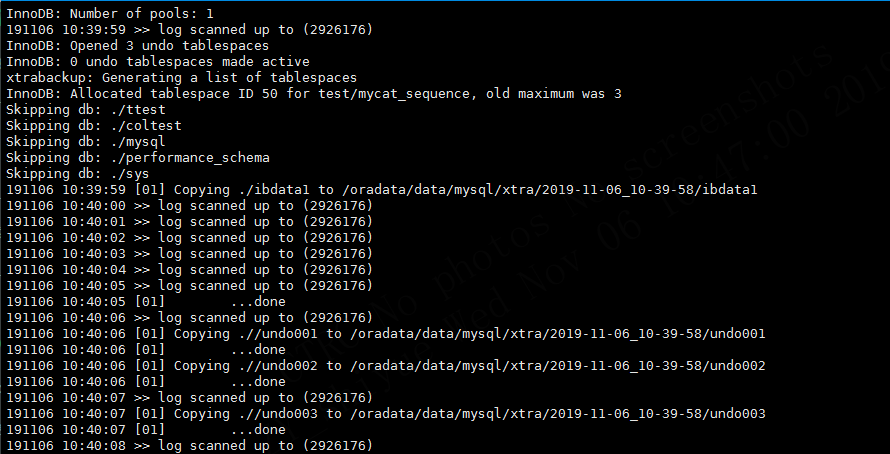Click the '...done' text at 10:40:05
890x454 pixels.
point(258,301)
